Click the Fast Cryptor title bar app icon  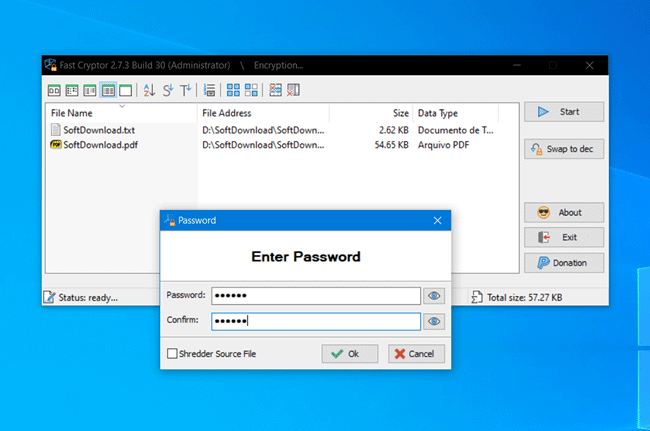coord(51,65)
